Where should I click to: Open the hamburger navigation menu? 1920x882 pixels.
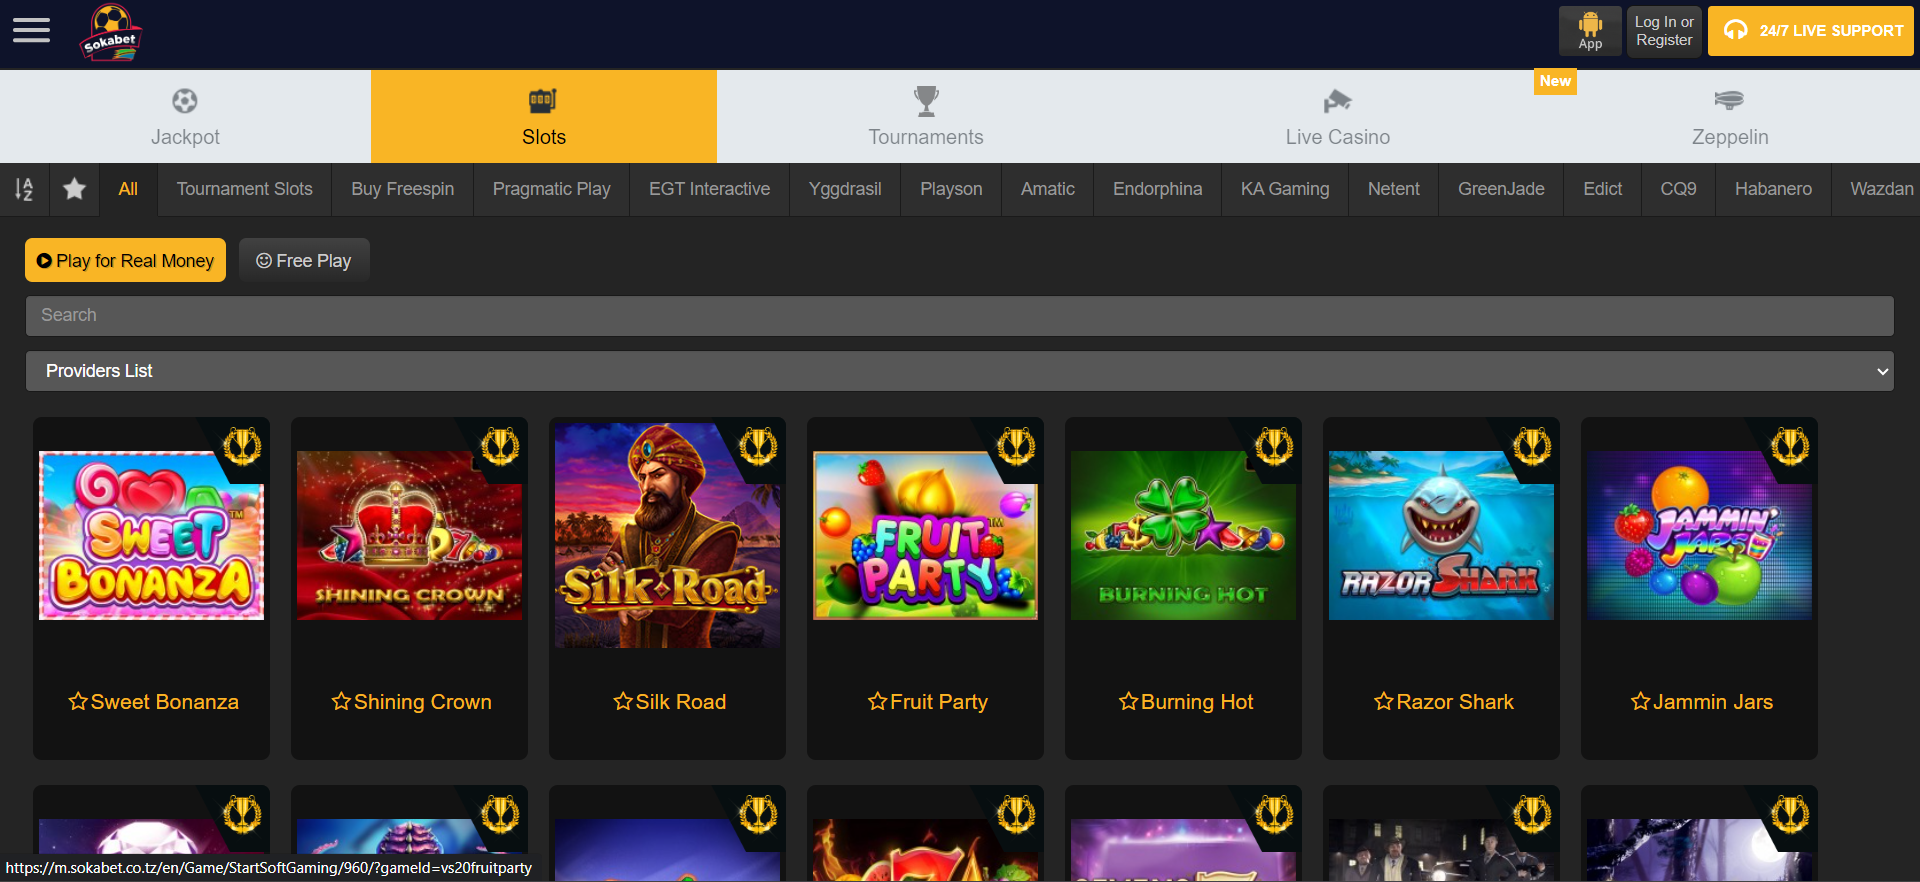tap(31, 31)
